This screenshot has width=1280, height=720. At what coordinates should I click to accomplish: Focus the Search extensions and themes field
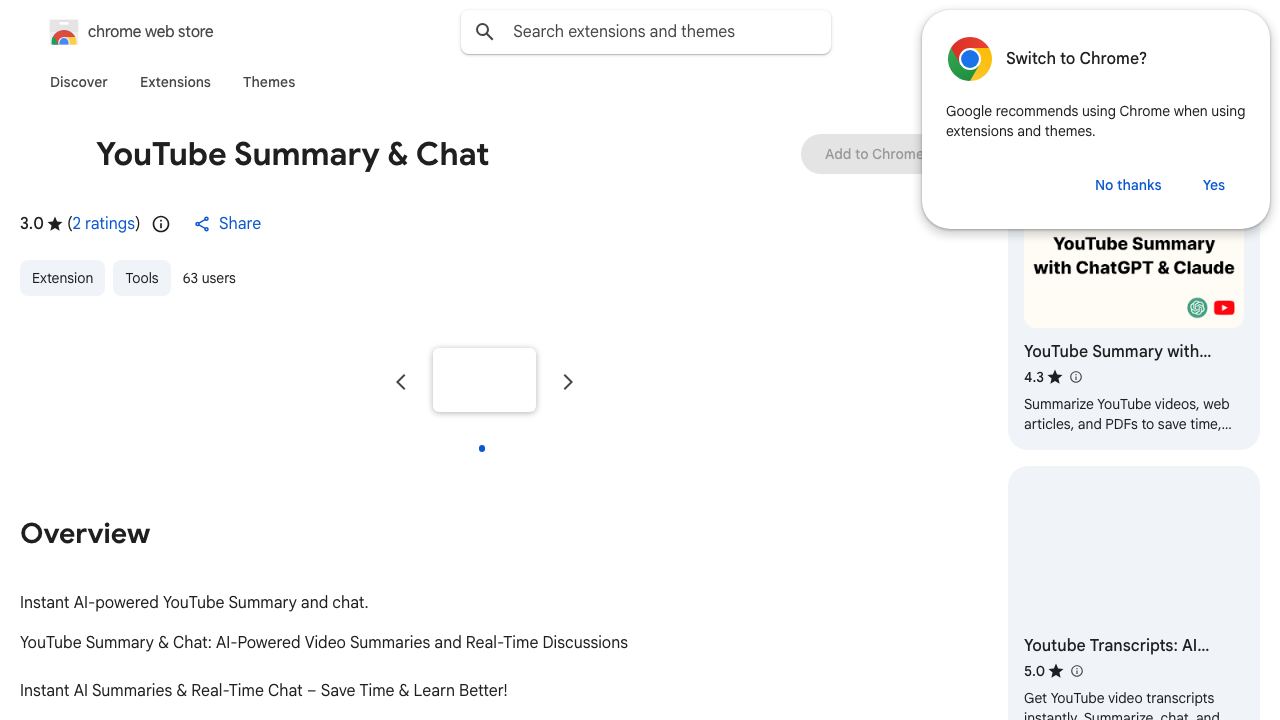(646, 32)
